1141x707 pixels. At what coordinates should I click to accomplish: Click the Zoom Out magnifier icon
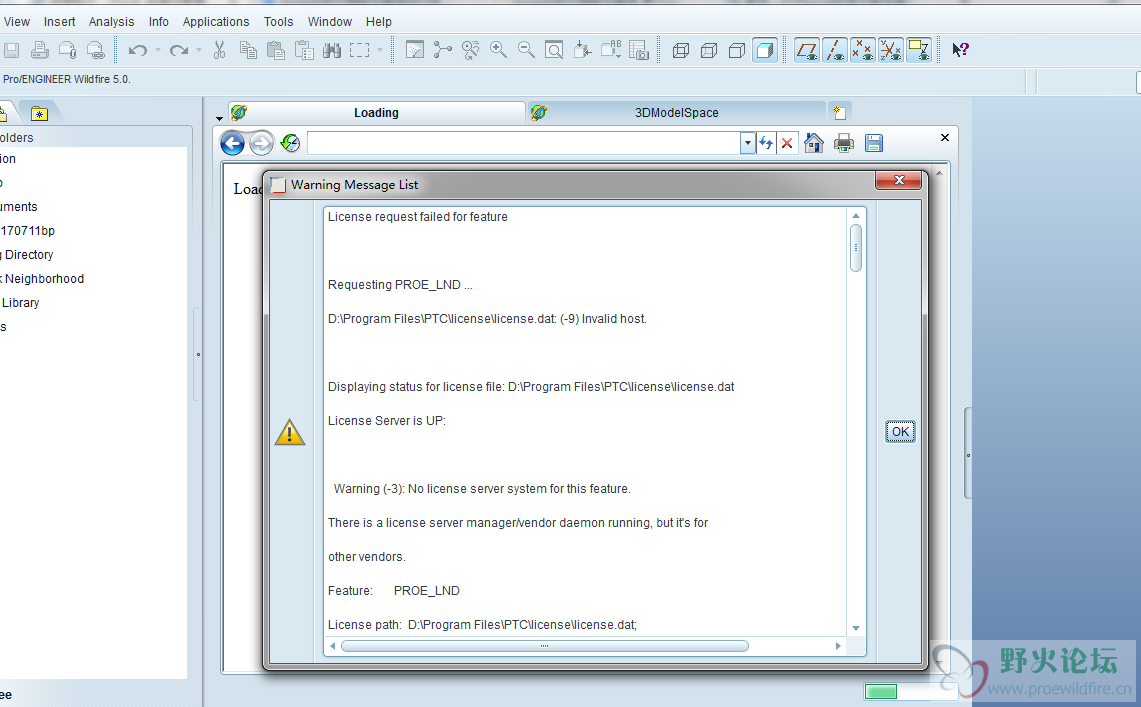pos(526,50)
